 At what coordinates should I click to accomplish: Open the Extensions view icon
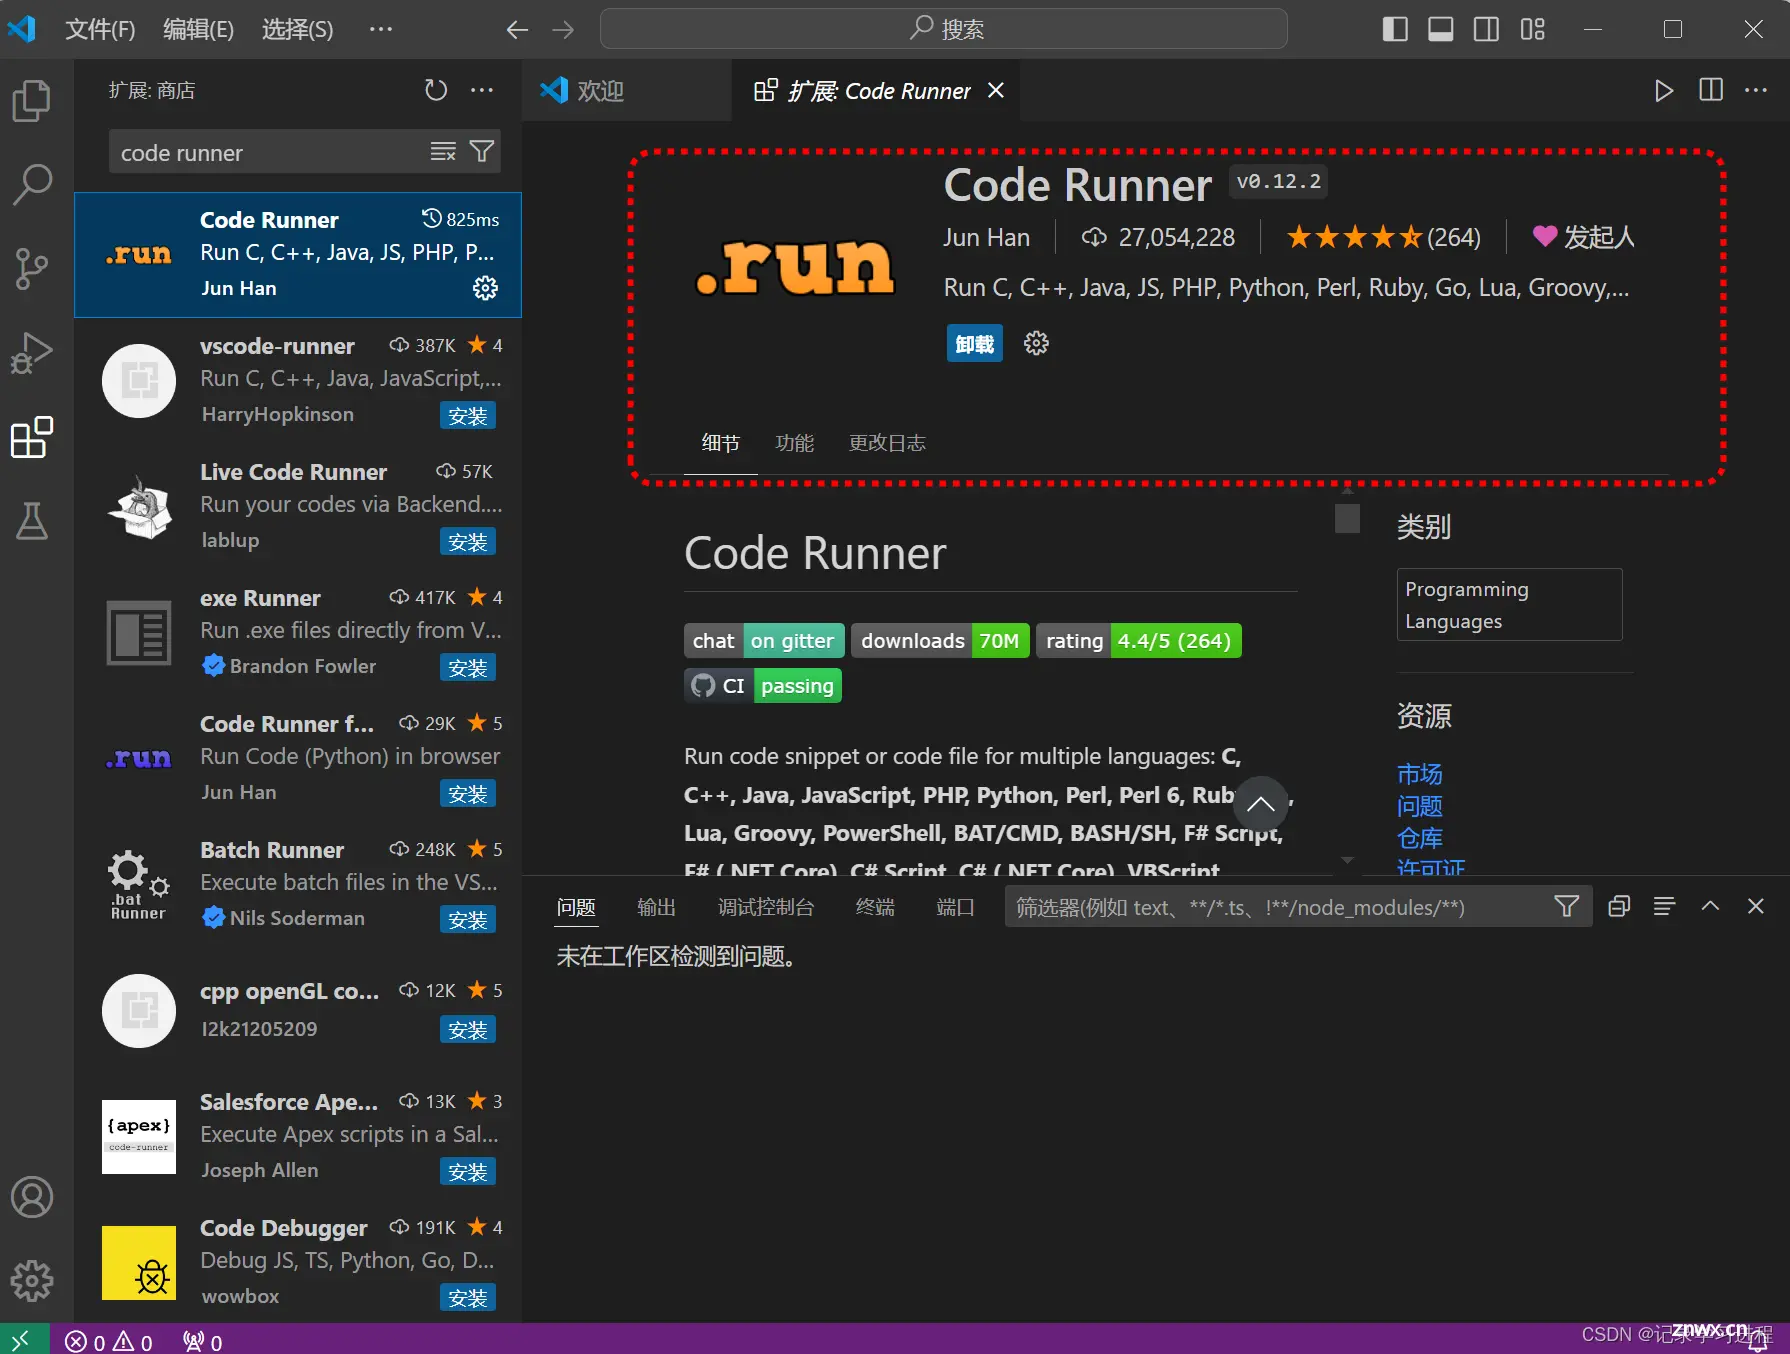(x=32, y=437)
